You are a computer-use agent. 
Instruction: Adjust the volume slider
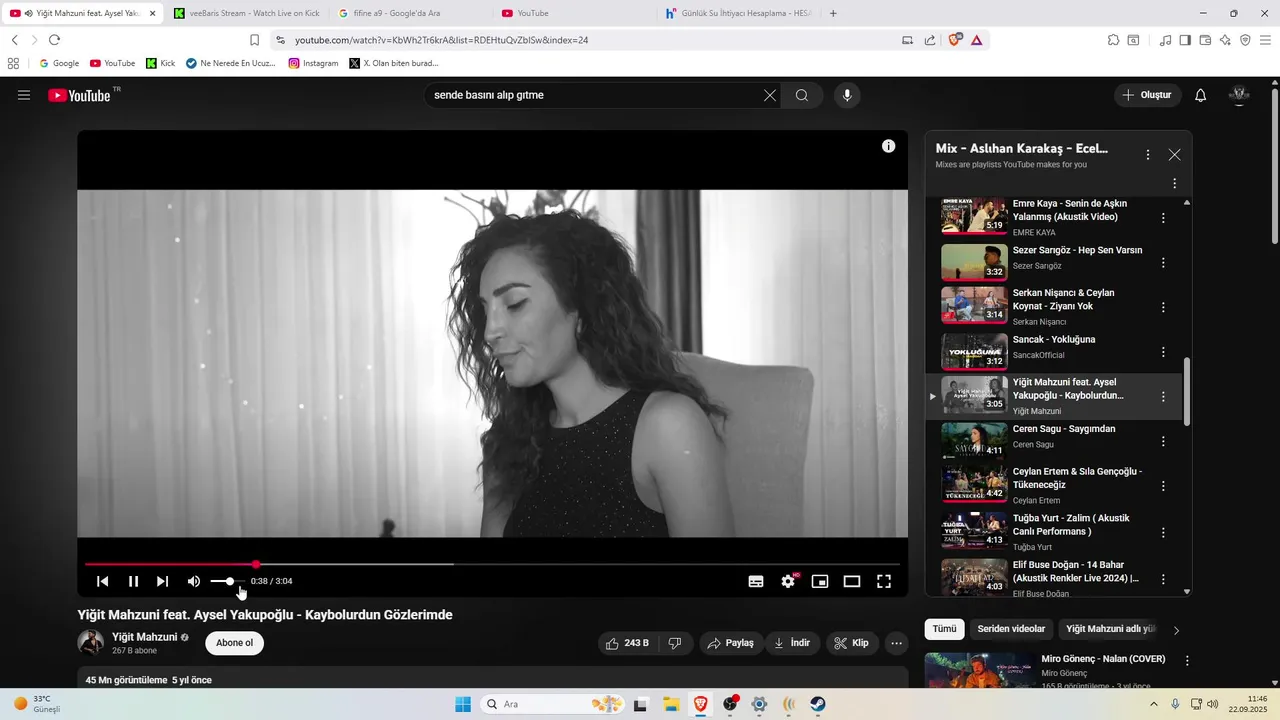pos(227,581)
